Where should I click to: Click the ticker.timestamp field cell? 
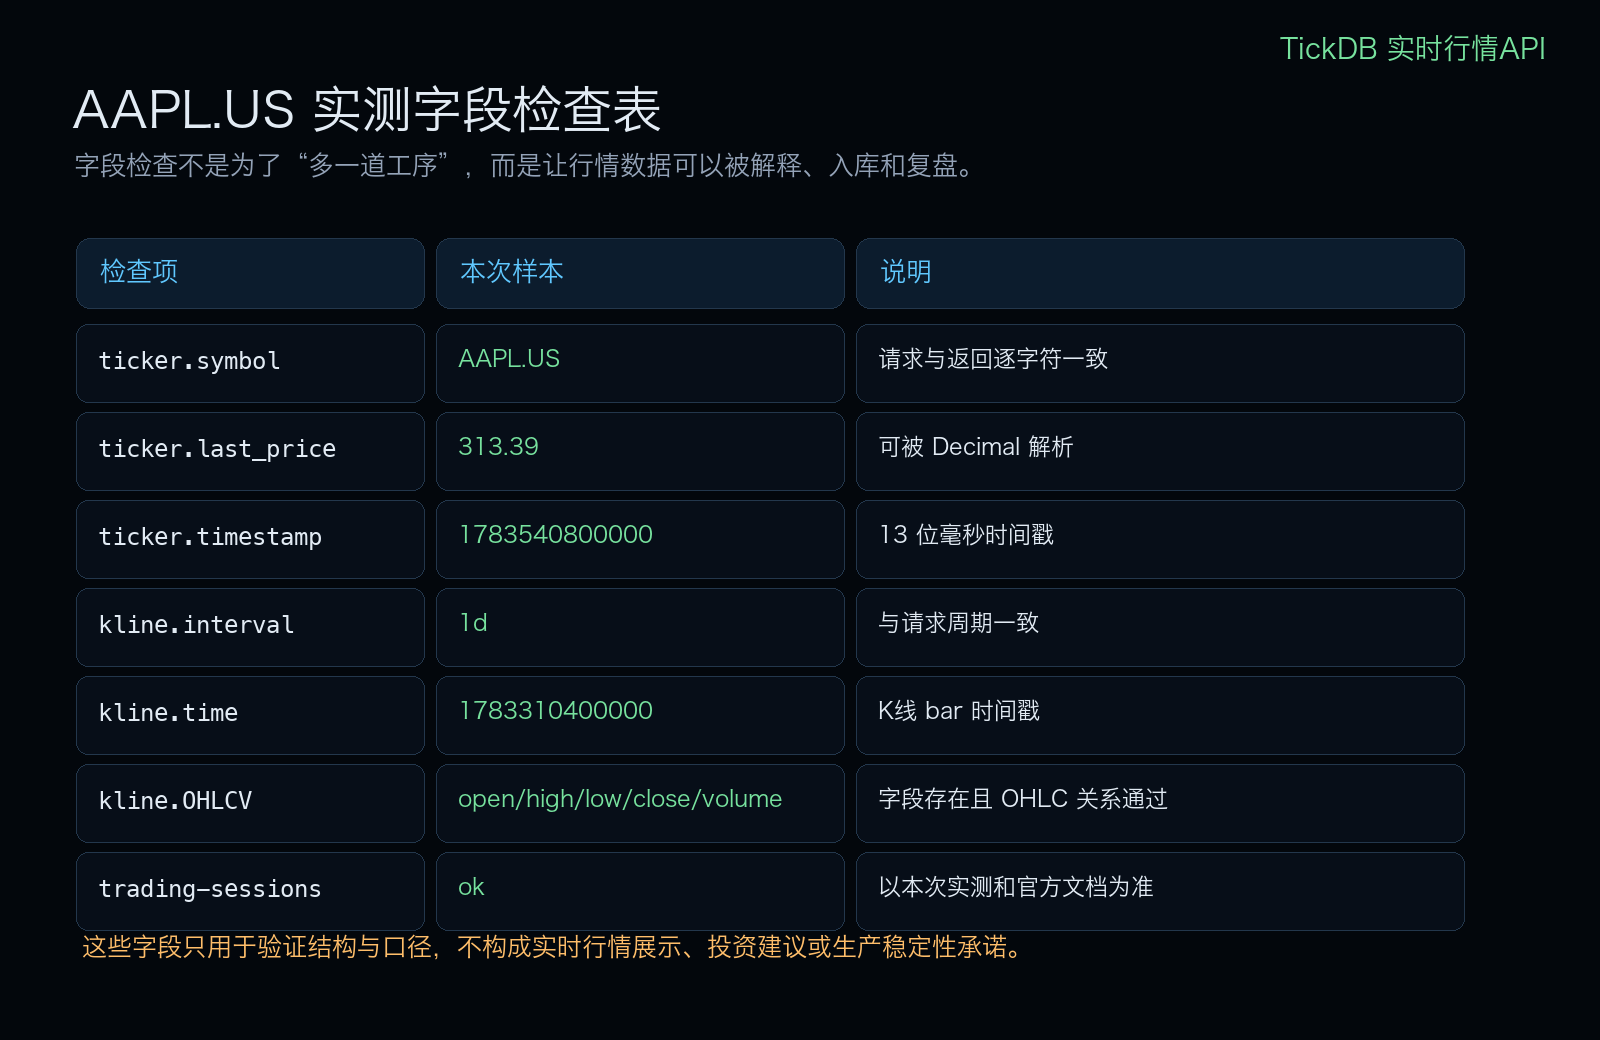coord(250,539)
